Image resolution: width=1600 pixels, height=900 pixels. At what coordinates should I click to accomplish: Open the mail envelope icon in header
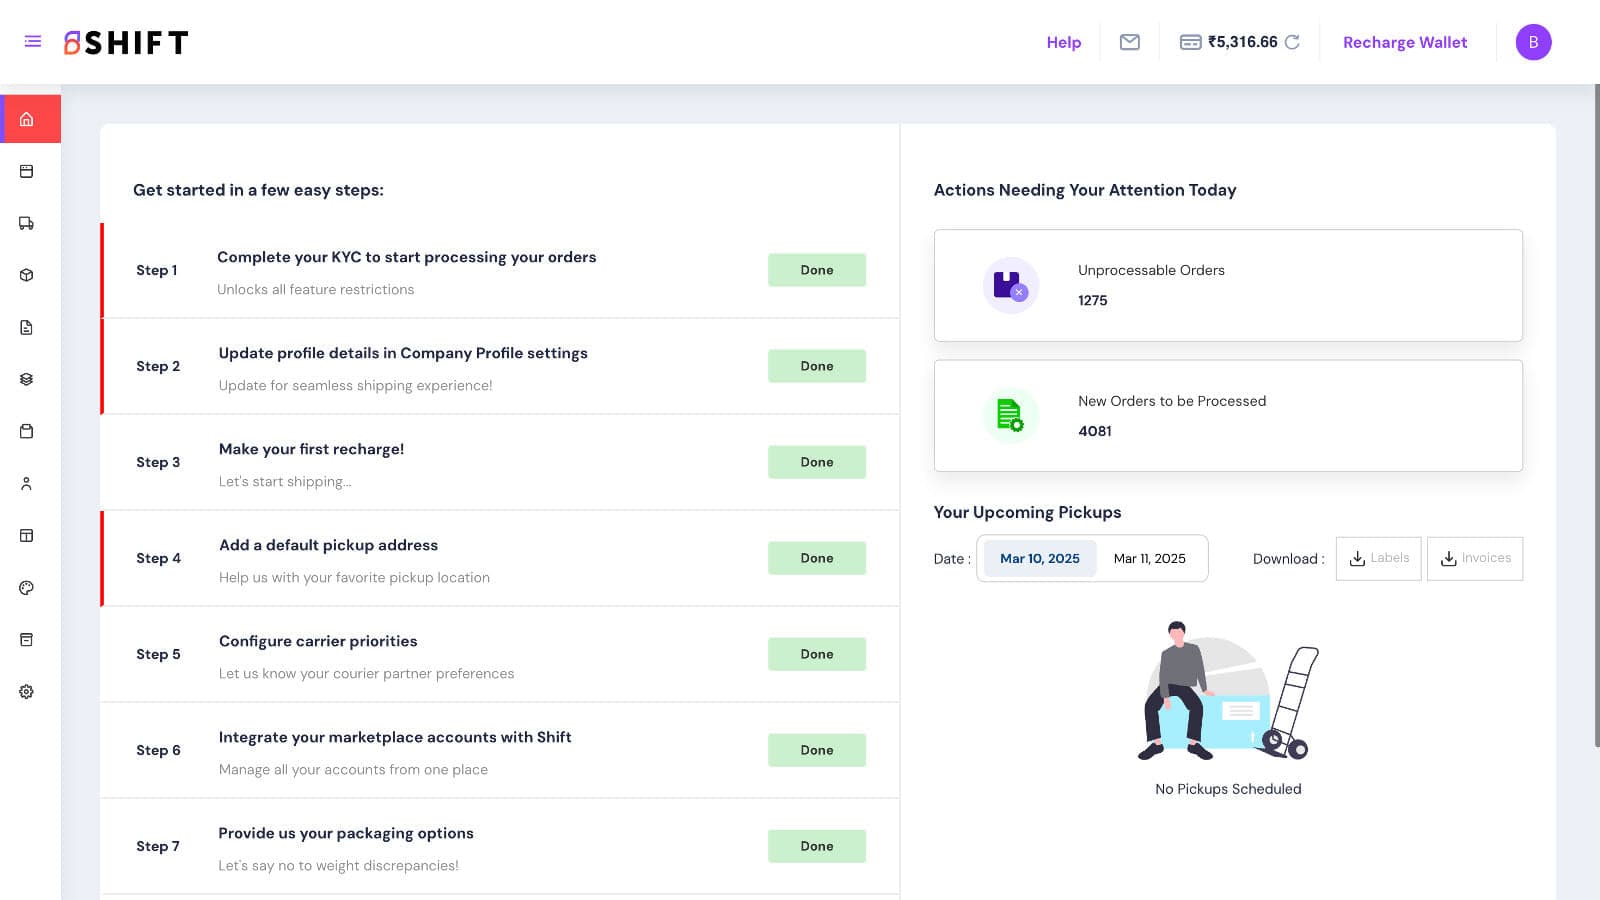click(x=1130, y=42)
